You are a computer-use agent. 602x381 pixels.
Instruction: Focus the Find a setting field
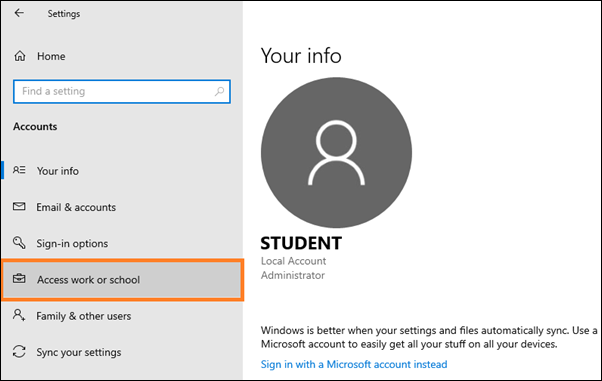point(122,91)
